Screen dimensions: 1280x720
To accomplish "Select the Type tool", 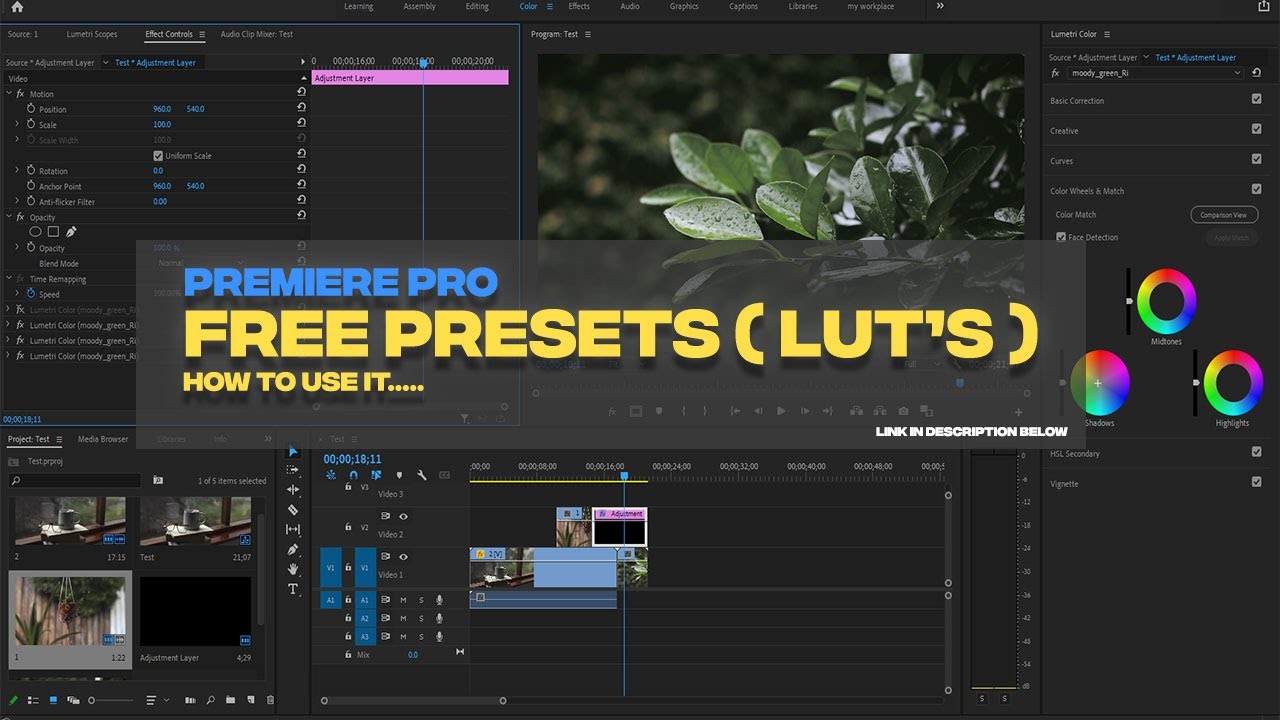I will click(x=293, y=589).
